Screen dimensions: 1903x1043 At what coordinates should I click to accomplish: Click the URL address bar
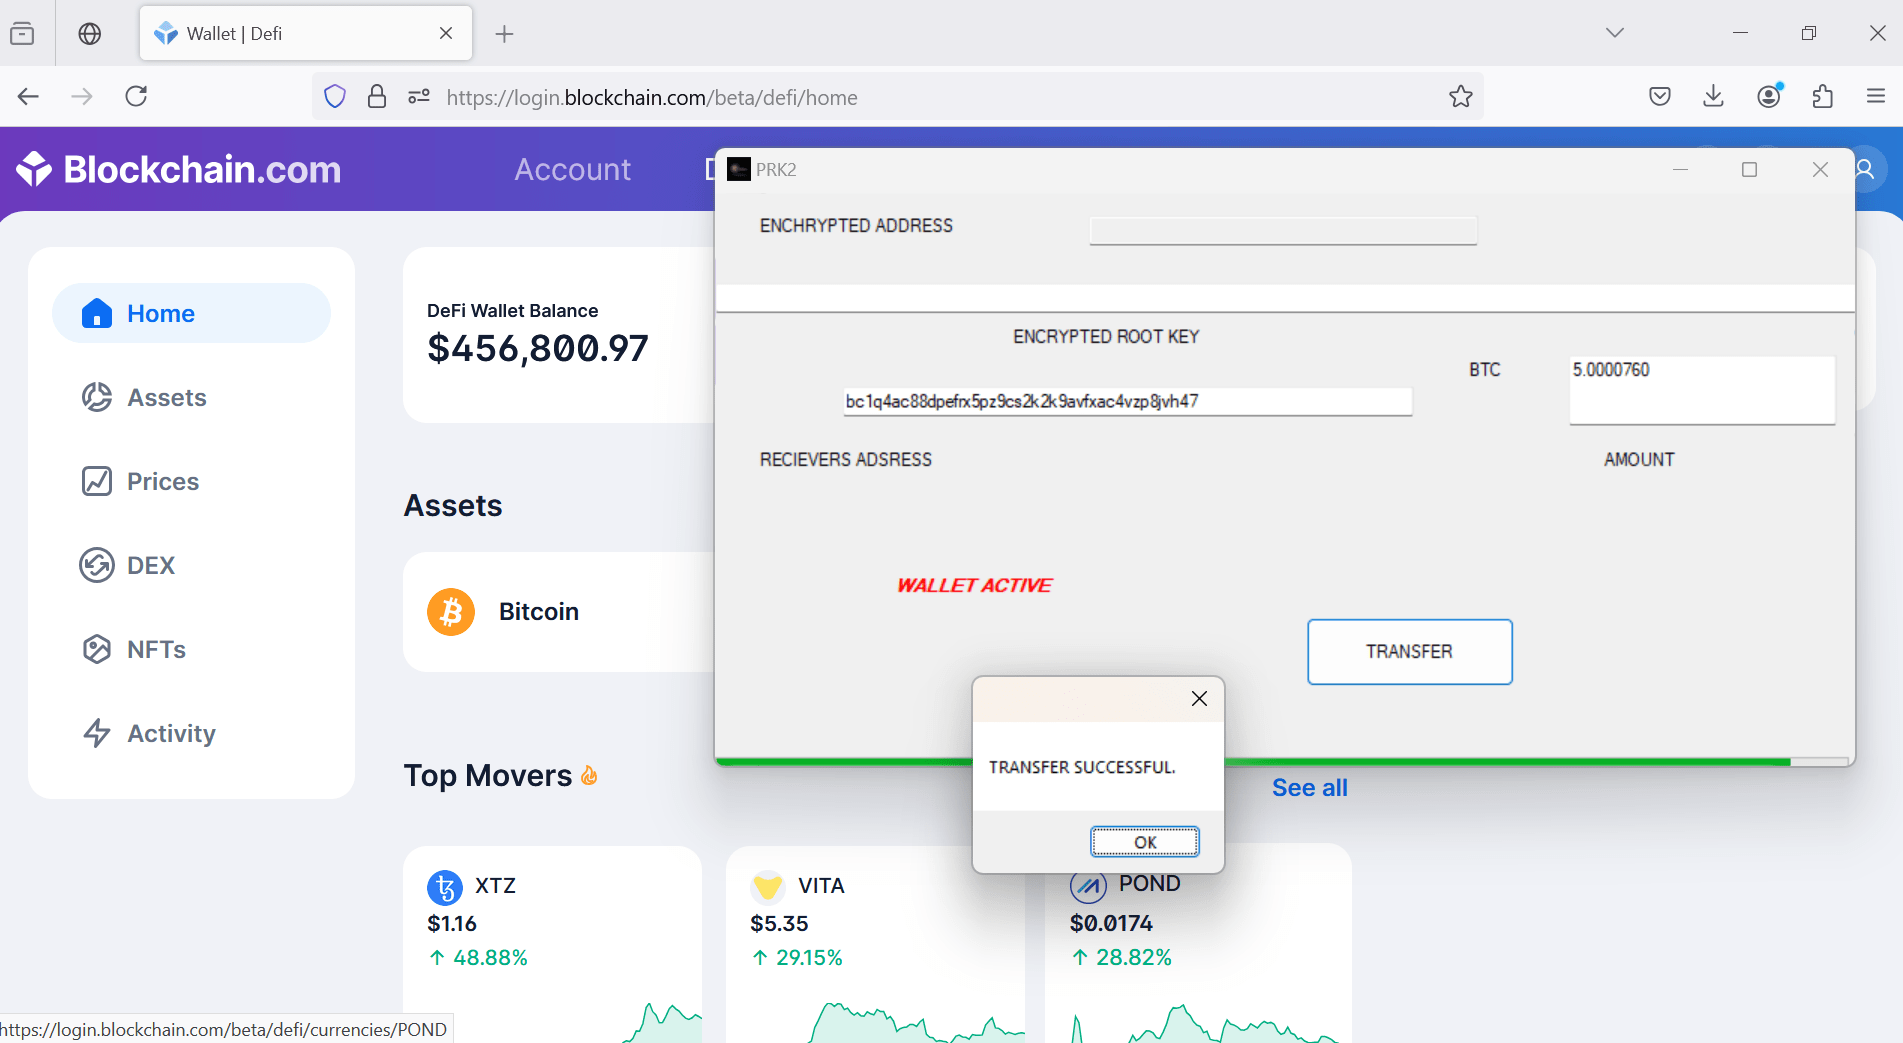point(898,97)
